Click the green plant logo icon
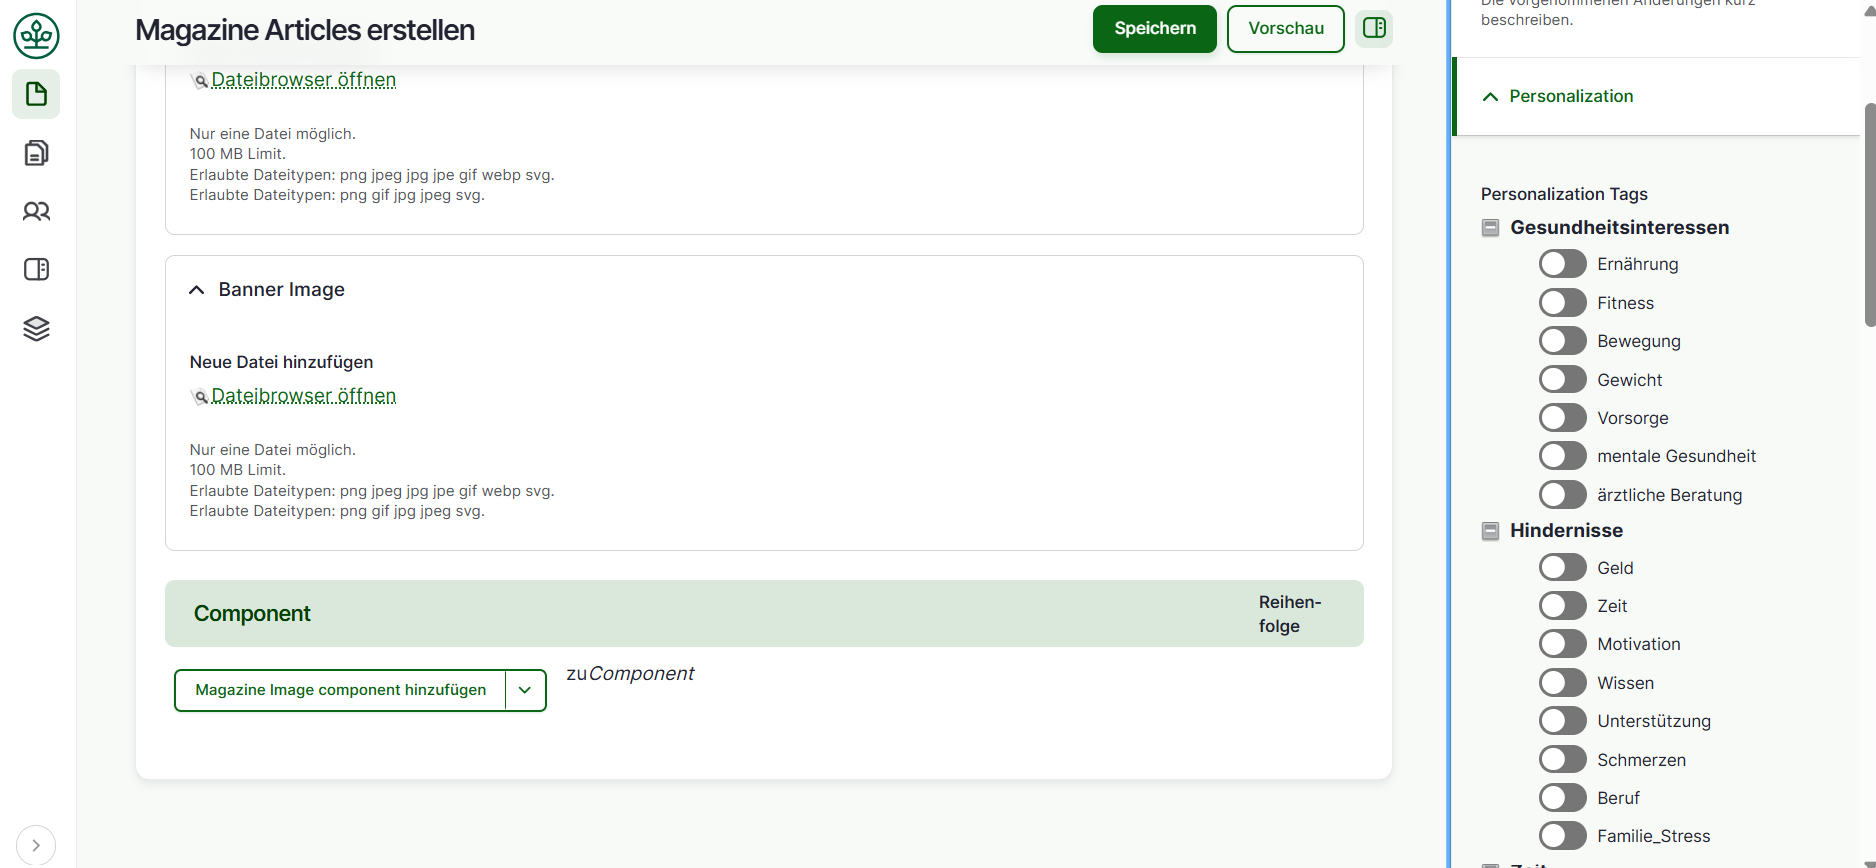 point(36,36)
